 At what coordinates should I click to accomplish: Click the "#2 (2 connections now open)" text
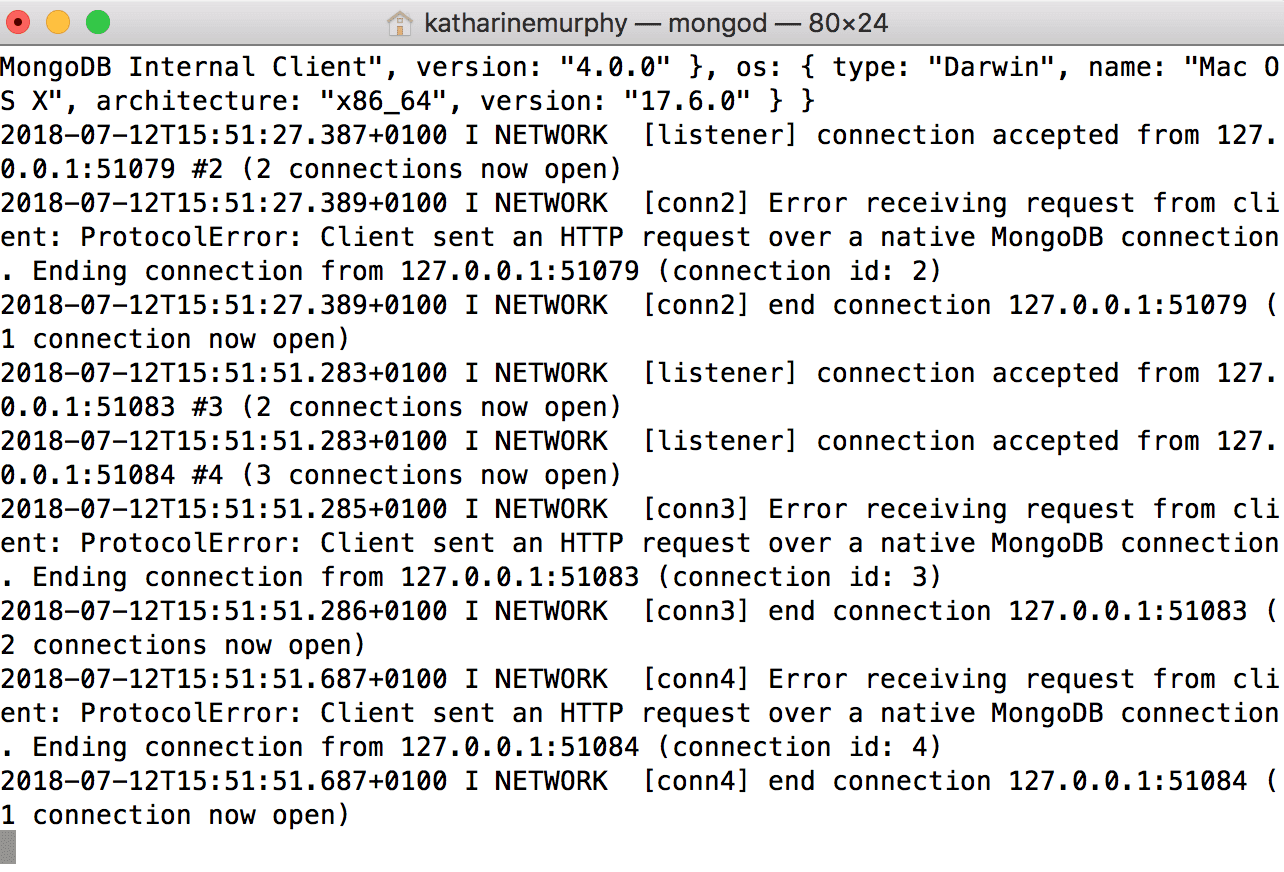tap(408, 170)
